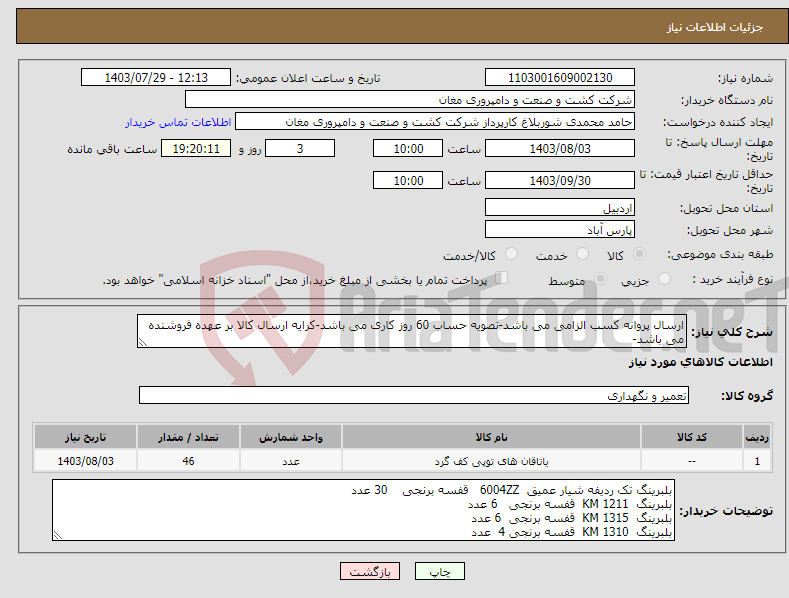Viewport: 789px width, 598px height.
Task: Click the remaining time 19:20:11 field
Action: click(x=196, y=148)
